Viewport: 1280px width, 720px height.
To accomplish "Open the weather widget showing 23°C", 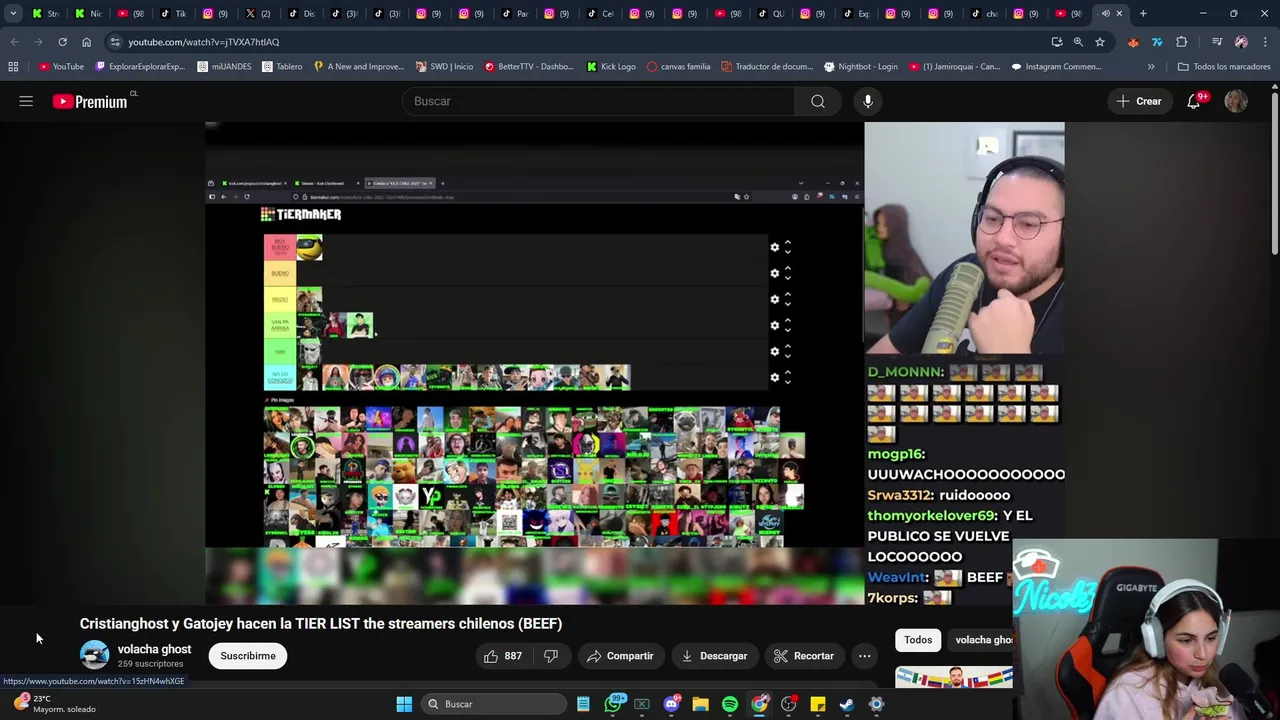I will tap(55, 704).
